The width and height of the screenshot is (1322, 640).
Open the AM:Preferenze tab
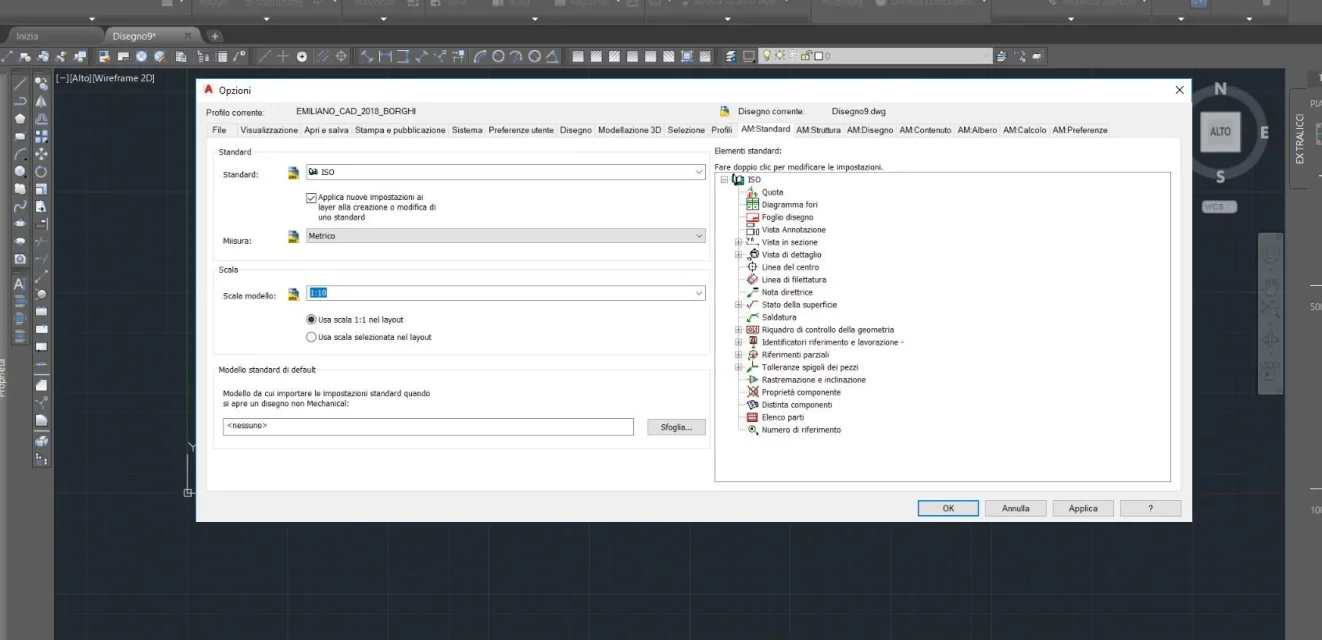click(x=1080, y=130)
